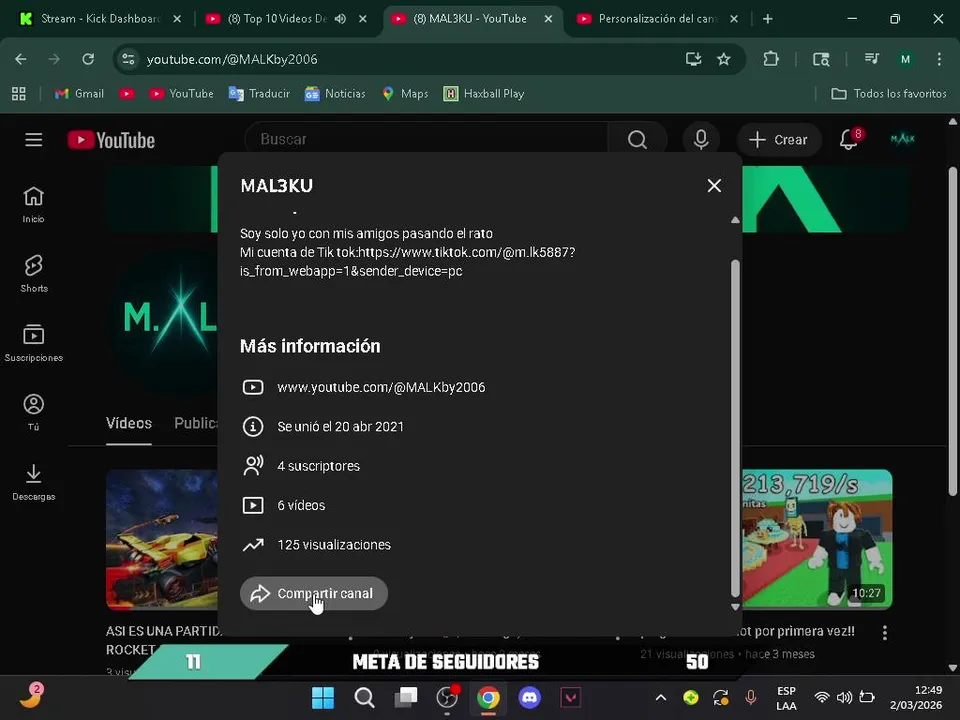Viewport: 960px width, 720px height.
Task: Open Chrome apps grid shortcut
Action: [x=19, y=94]
